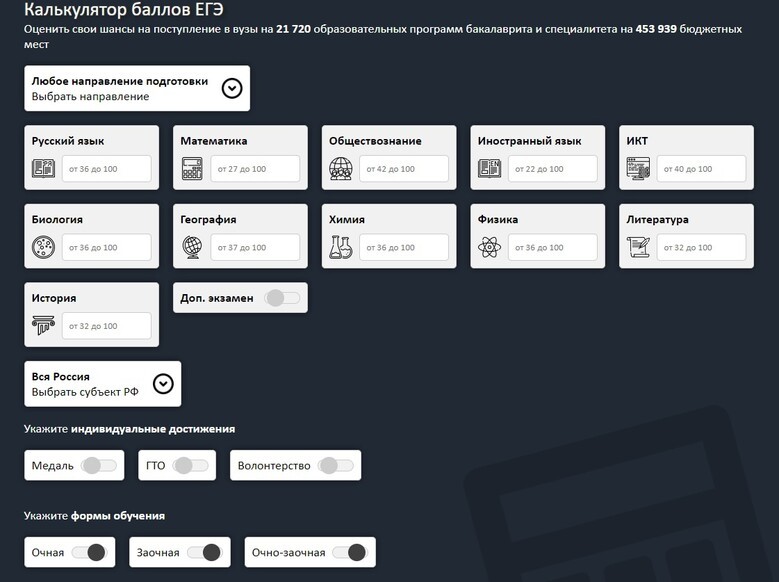The height and width of the screenshot is (582, 779).
Task: Focus the Иностранный язык score field
Action: point(552,168)
